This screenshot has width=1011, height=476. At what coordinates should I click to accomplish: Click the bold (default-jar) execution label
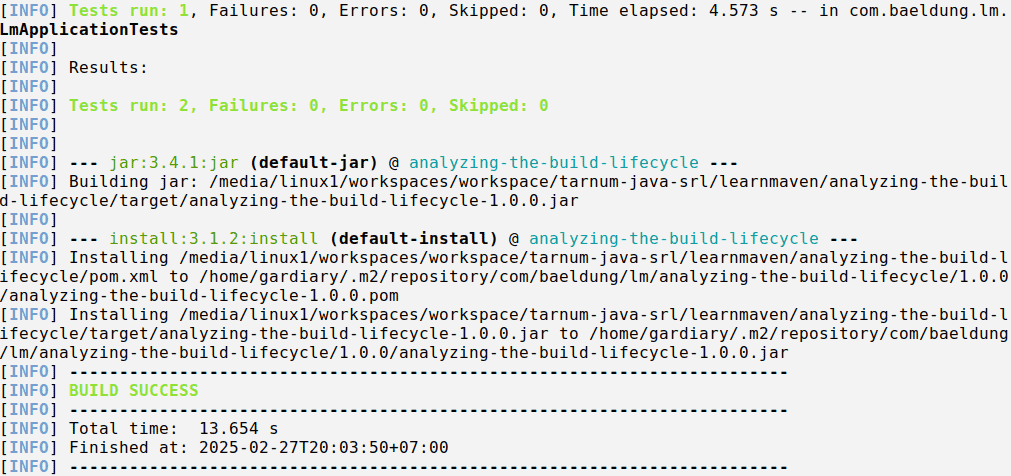click(x=313, y=163)
